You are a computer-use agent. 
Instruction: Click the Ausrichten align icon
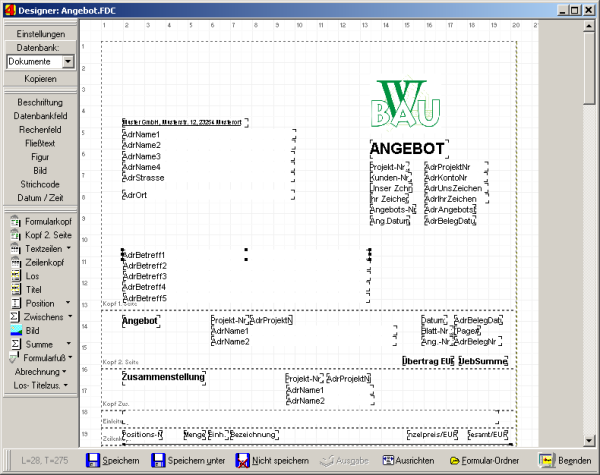click(x=388, y=460)
